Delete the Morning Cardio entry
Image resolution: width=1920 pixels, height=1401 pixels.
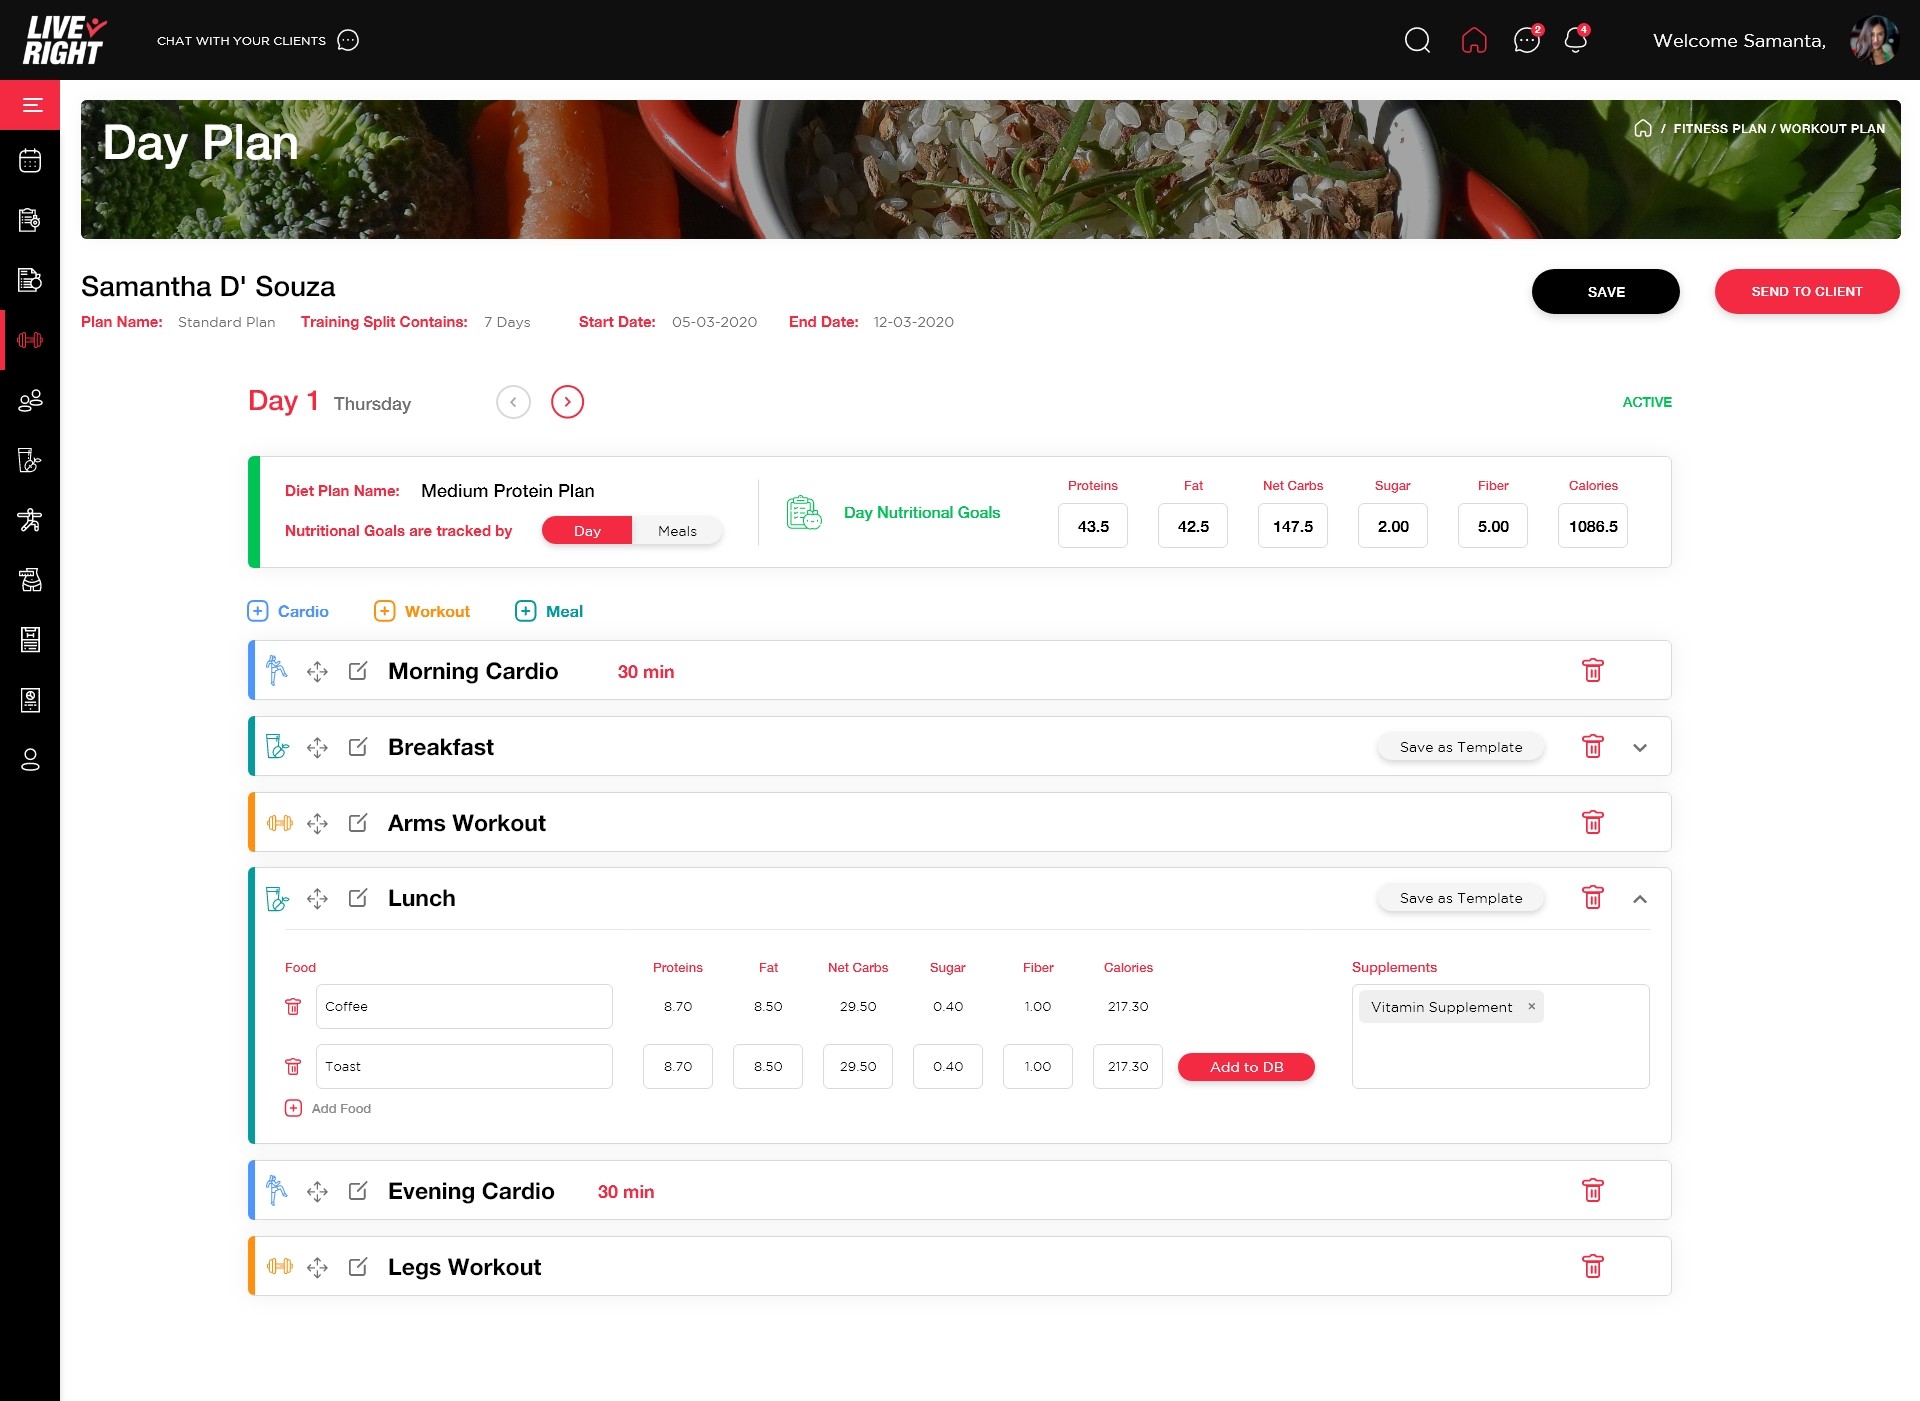1592,670
